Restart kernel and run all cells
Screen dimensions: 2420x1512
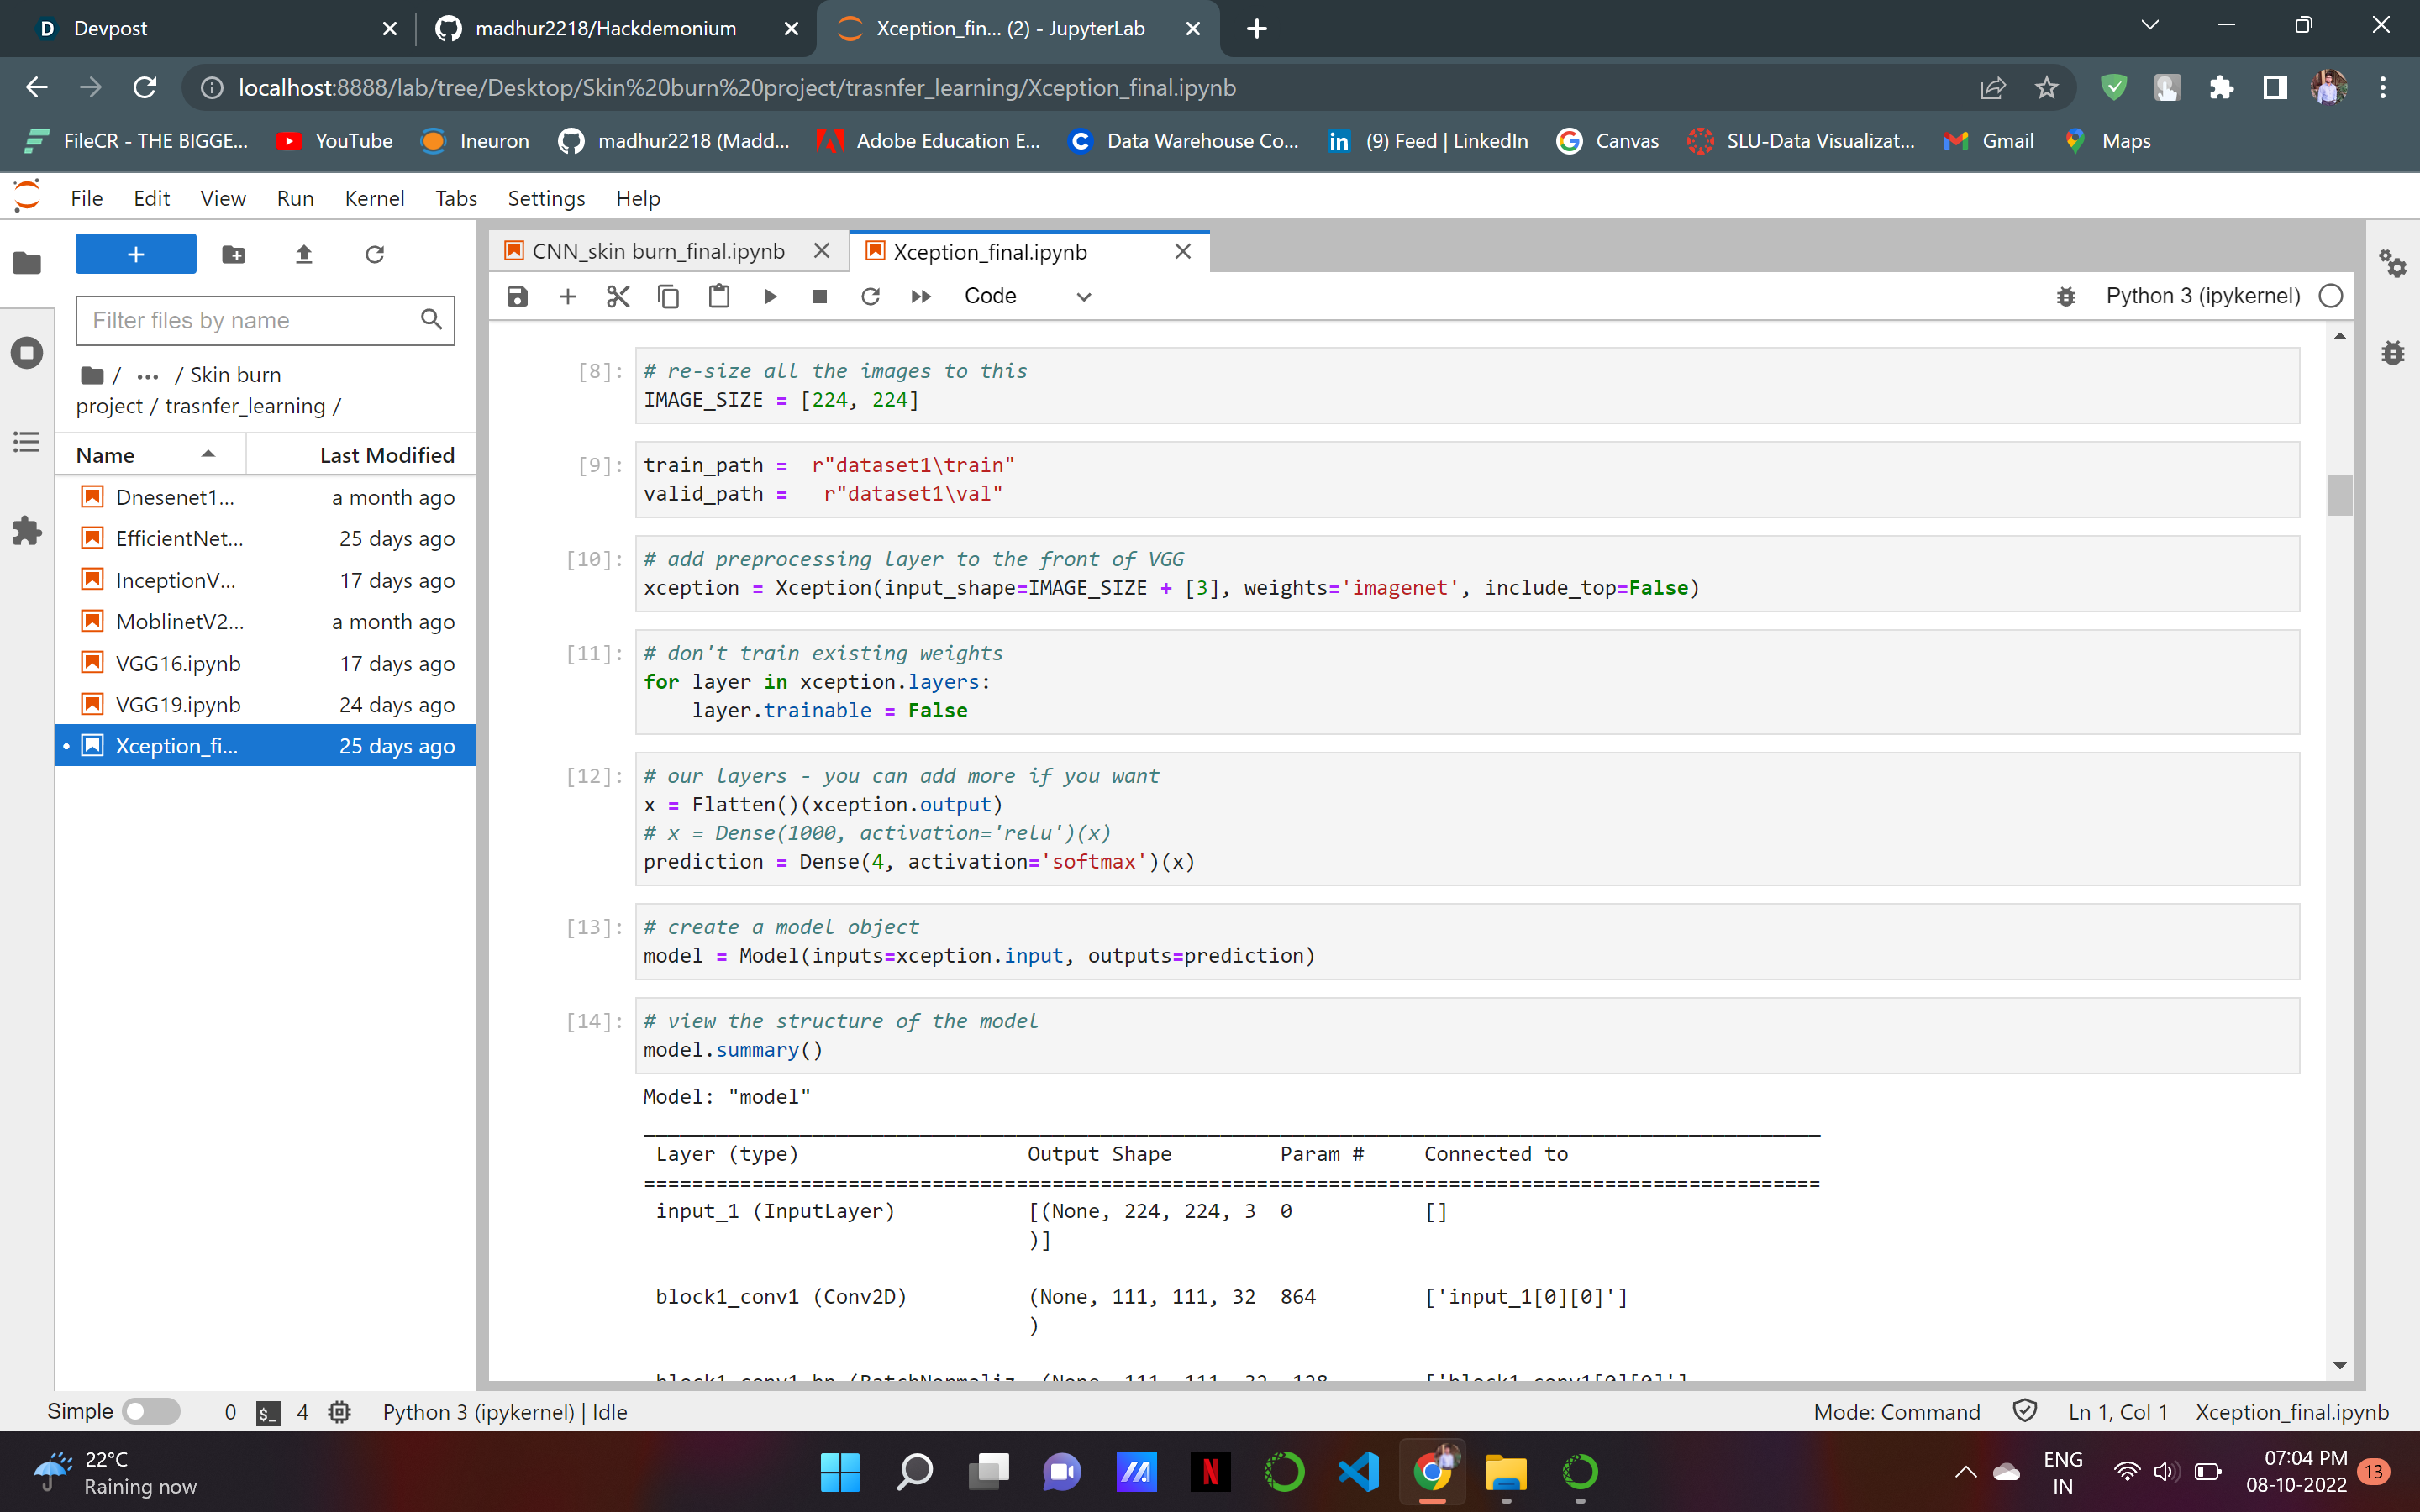pyautogui.click(x=921, y=296)
